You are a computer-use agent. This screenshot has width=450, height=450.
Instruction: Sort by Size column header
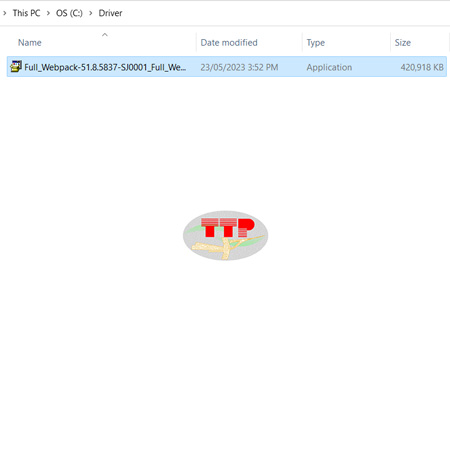403,43
